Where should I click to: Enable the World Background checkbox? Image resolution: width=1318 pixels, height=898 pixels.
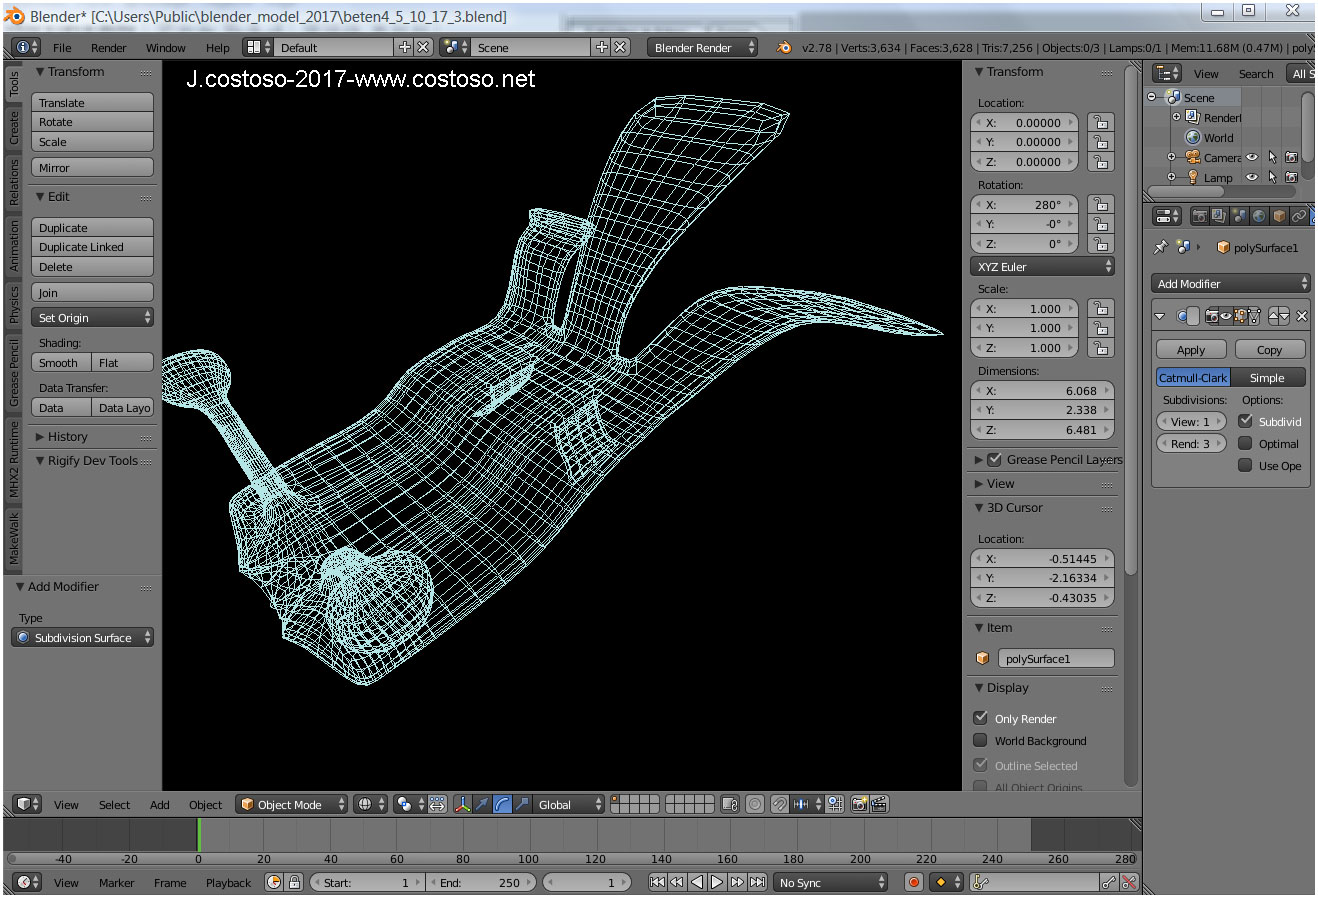tap(981, 741)
